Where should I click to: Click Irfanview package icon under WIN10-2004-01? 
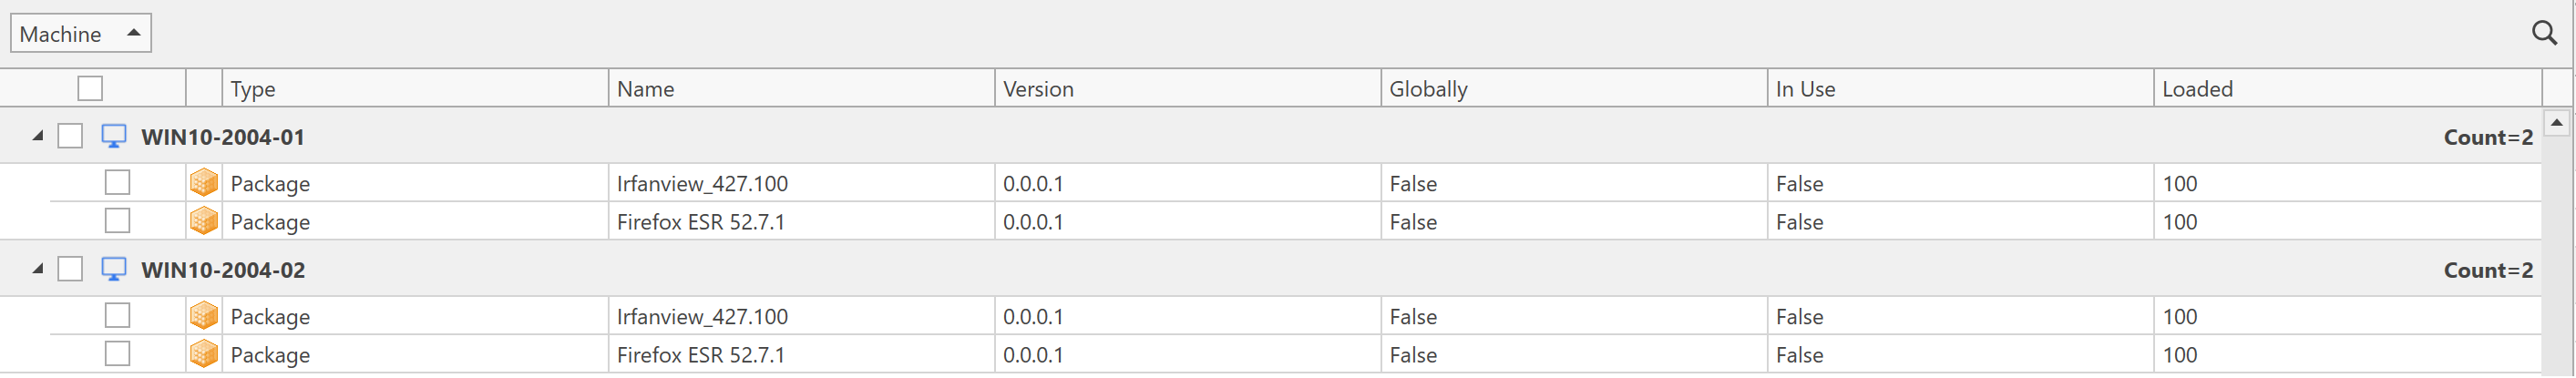click(x=204, y=182)
